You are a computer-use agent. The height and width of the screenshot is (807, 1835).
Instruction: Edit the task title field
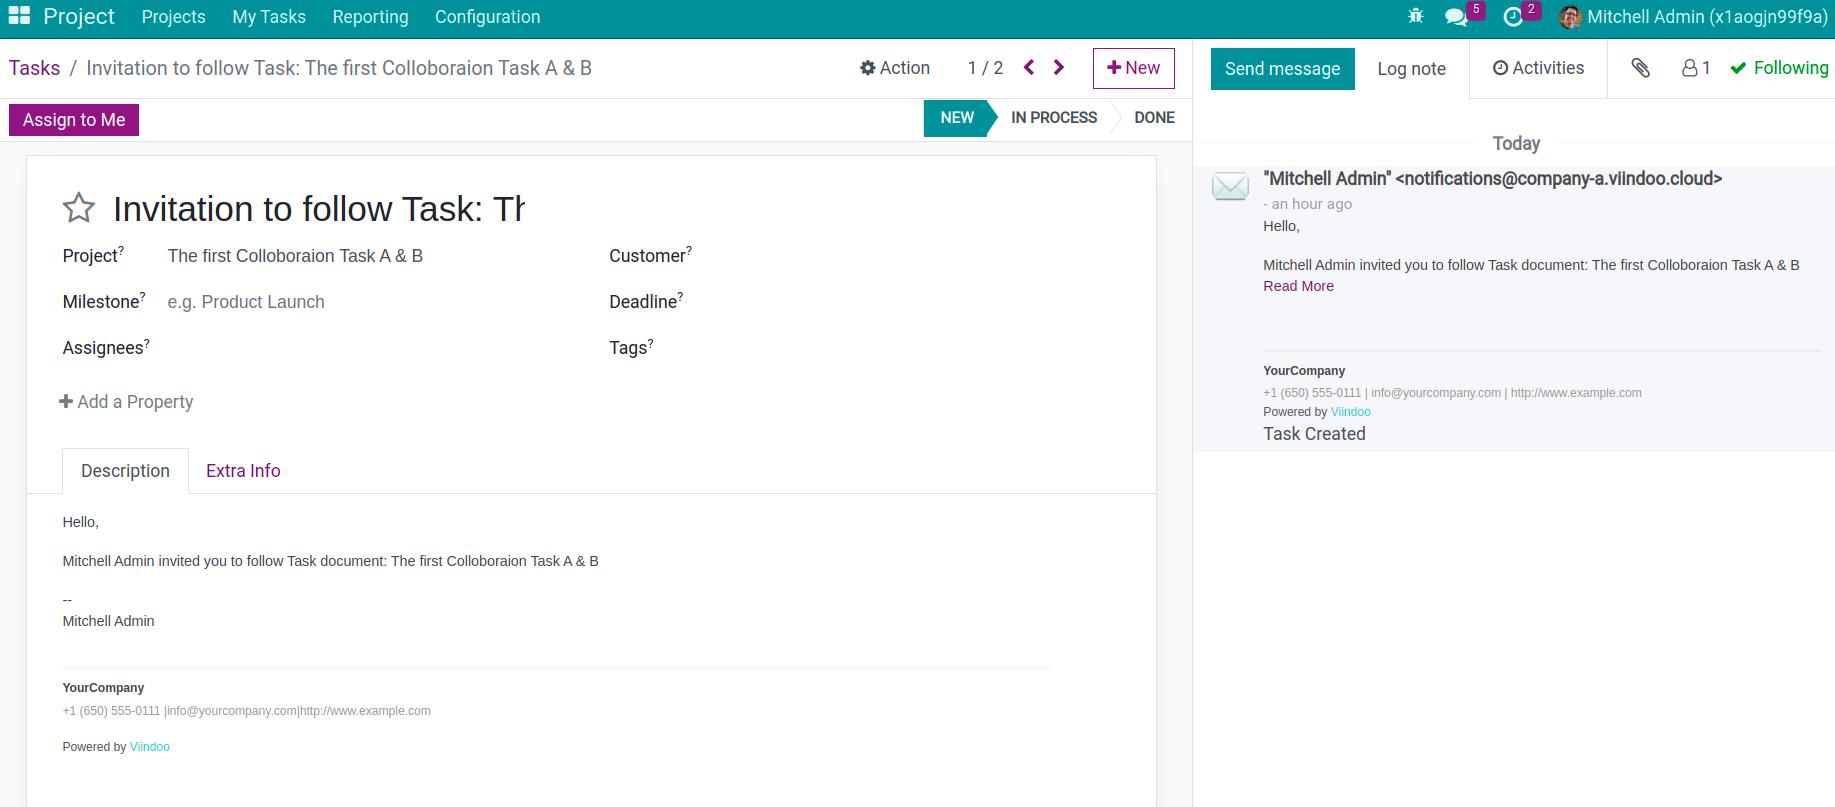click(x=318, y=209)
